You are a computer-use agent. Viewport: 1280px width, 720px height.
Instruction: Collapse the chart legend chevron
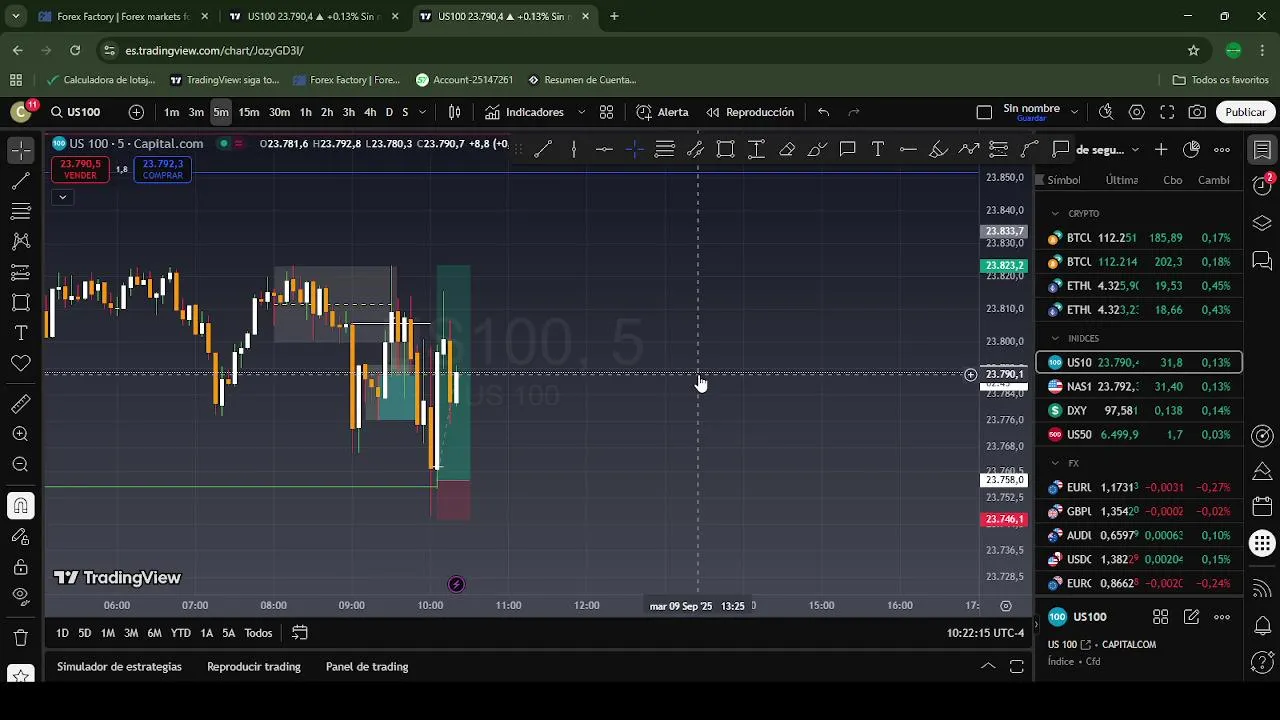pos(62,197)
